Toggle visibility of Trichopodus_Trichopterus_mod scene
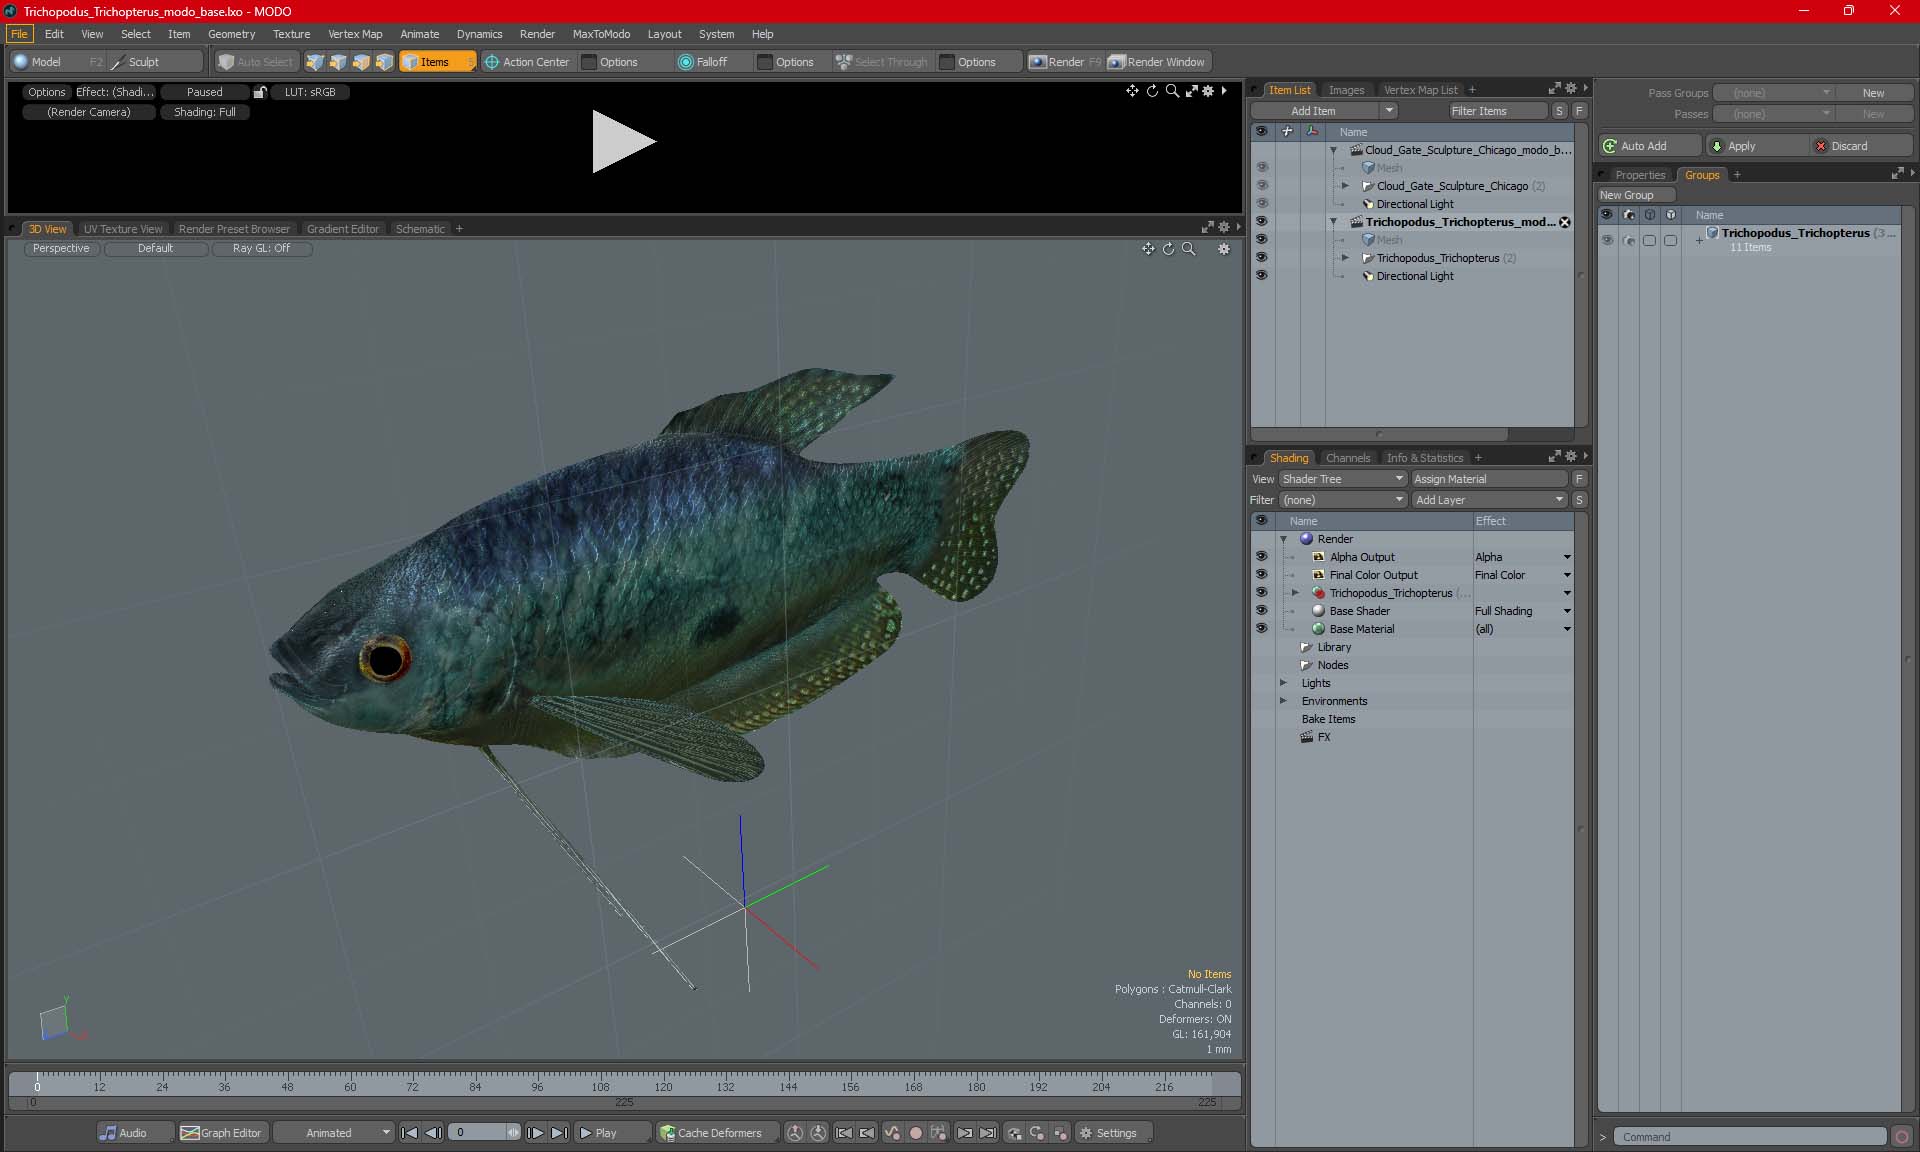Viewport: 1920px width, 1152px height. (x=1261, y=222)
